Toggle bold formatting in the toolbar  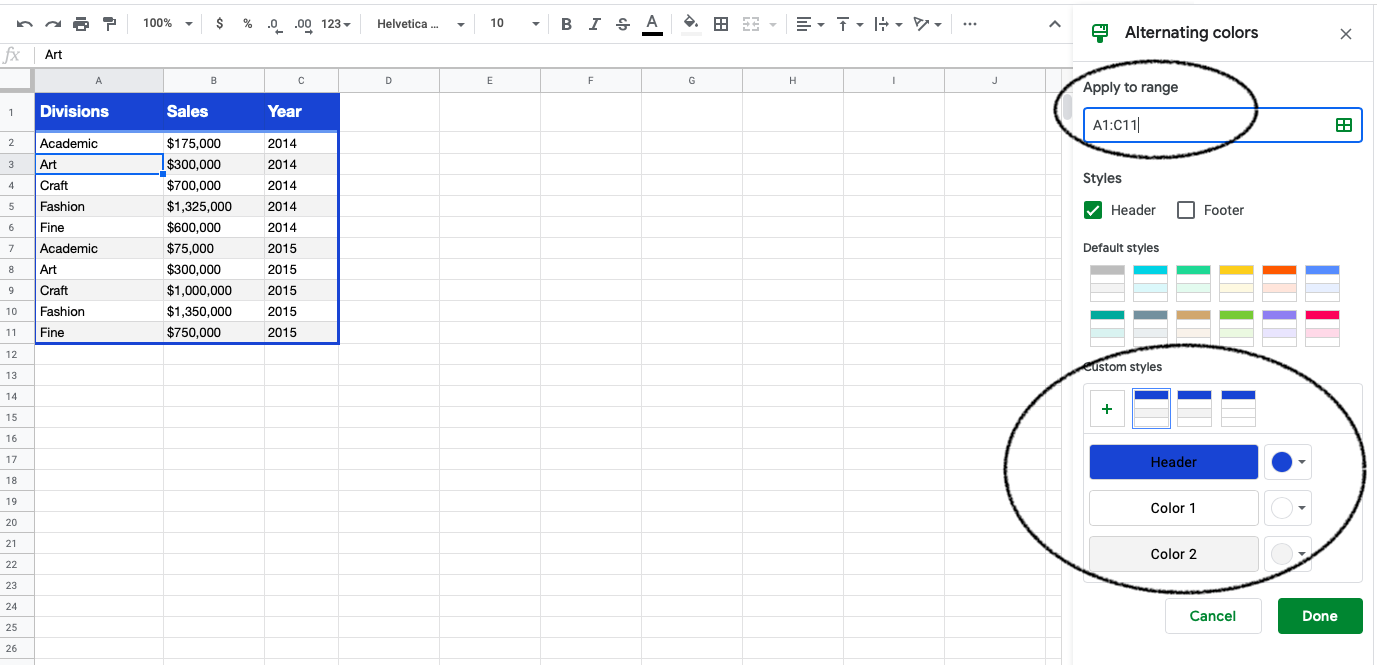[x=566, y=23]
